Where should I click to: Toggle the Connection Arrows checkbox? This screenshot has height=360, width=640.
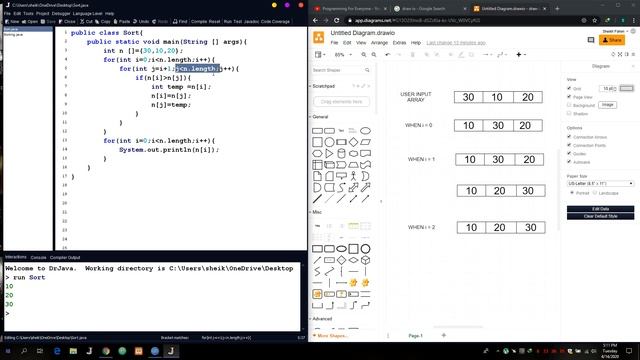coord(569,137)
